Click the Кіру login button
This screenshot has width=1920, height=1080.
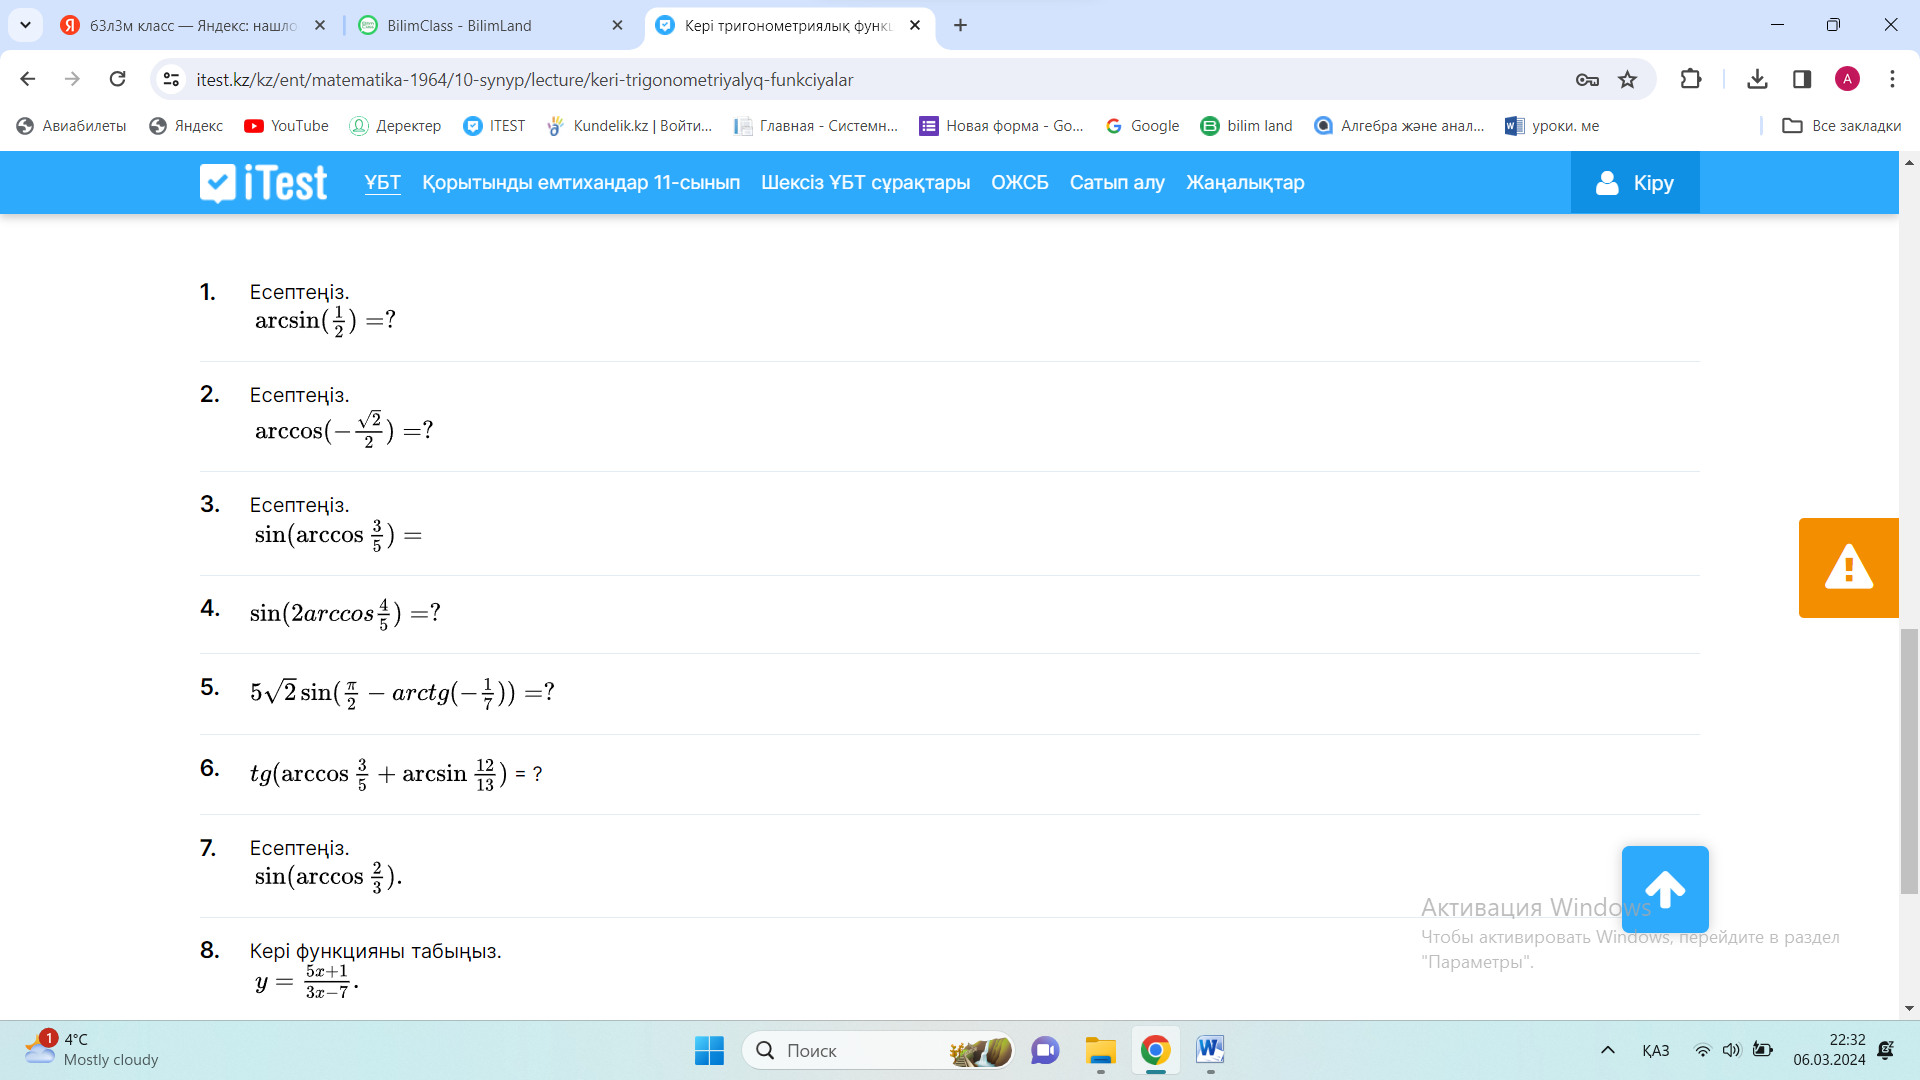tap(1634, 183)
